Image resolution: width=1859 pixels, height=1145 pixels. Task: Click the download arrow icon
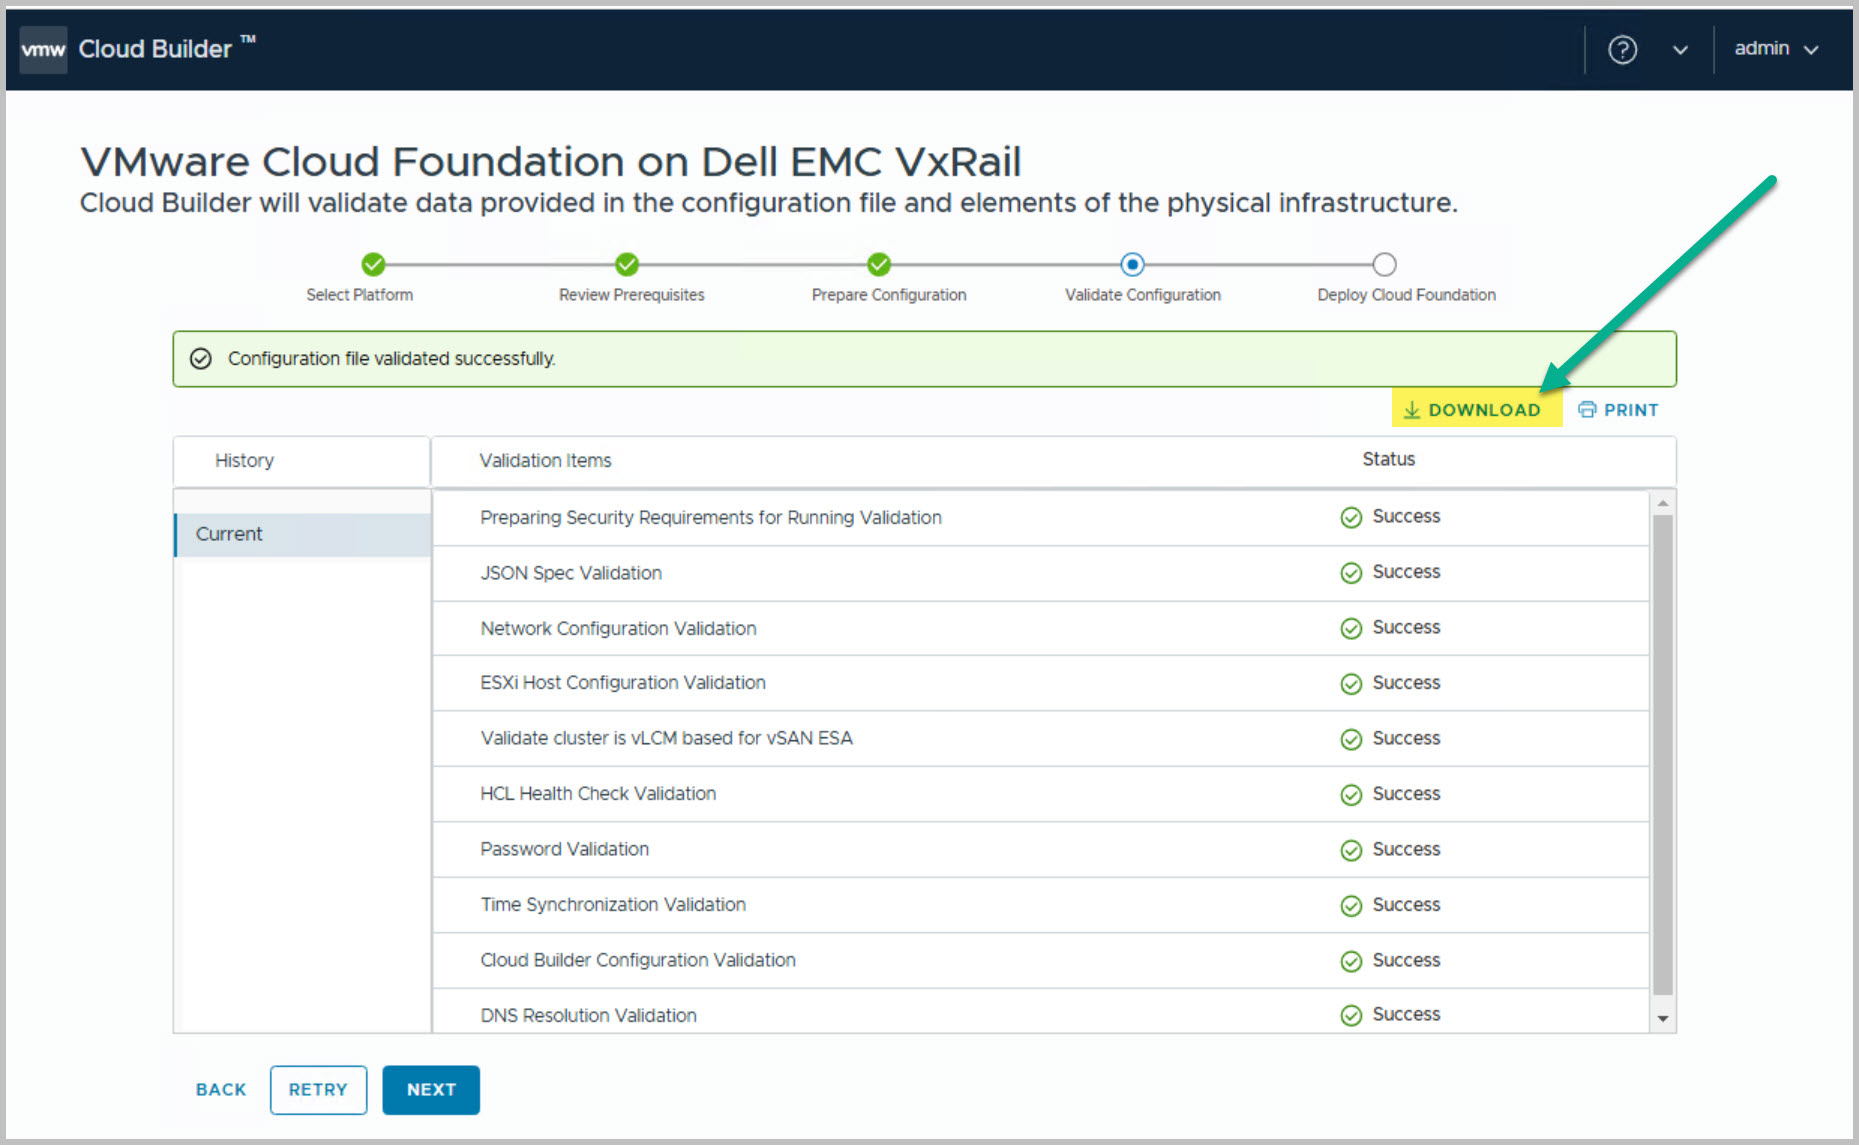(x=1412, y=410)
